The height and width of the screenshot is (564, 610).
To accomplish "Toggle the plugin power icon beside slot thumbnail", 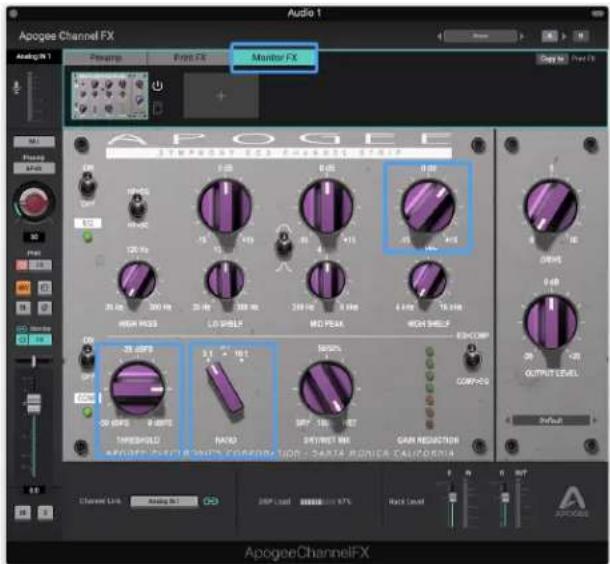I will point(157,86).
